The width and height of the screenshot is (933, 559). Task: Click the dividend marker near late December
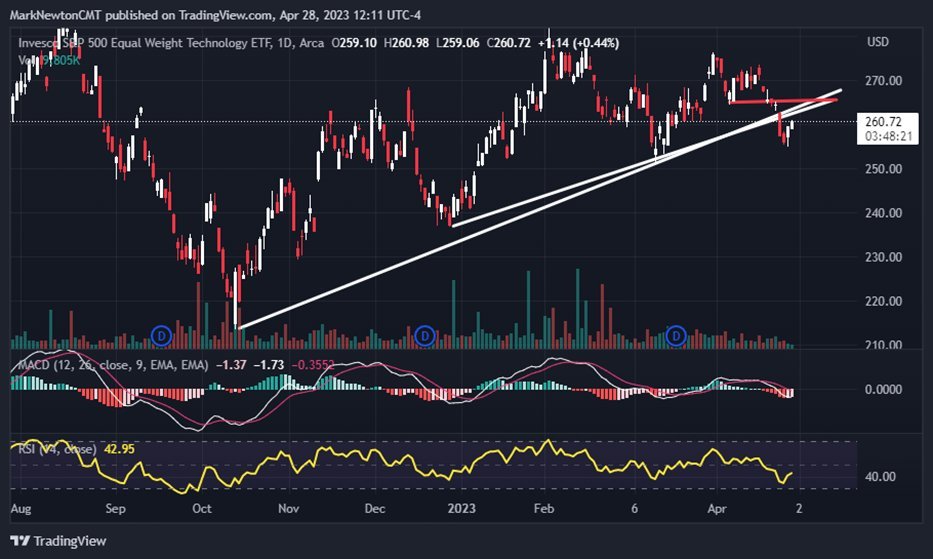pyautogui.click(x=424, y=336)
